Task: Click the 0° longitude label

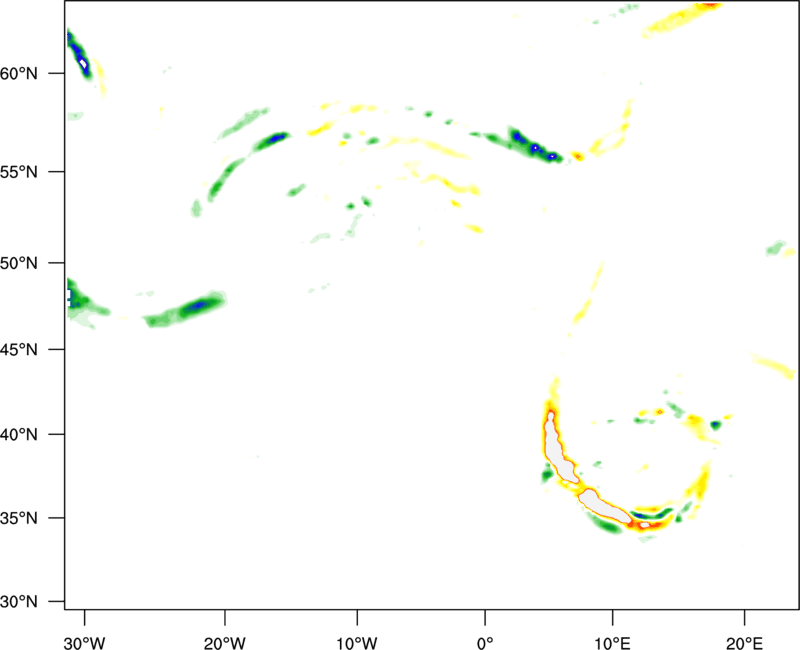Action: click(485, 643)
